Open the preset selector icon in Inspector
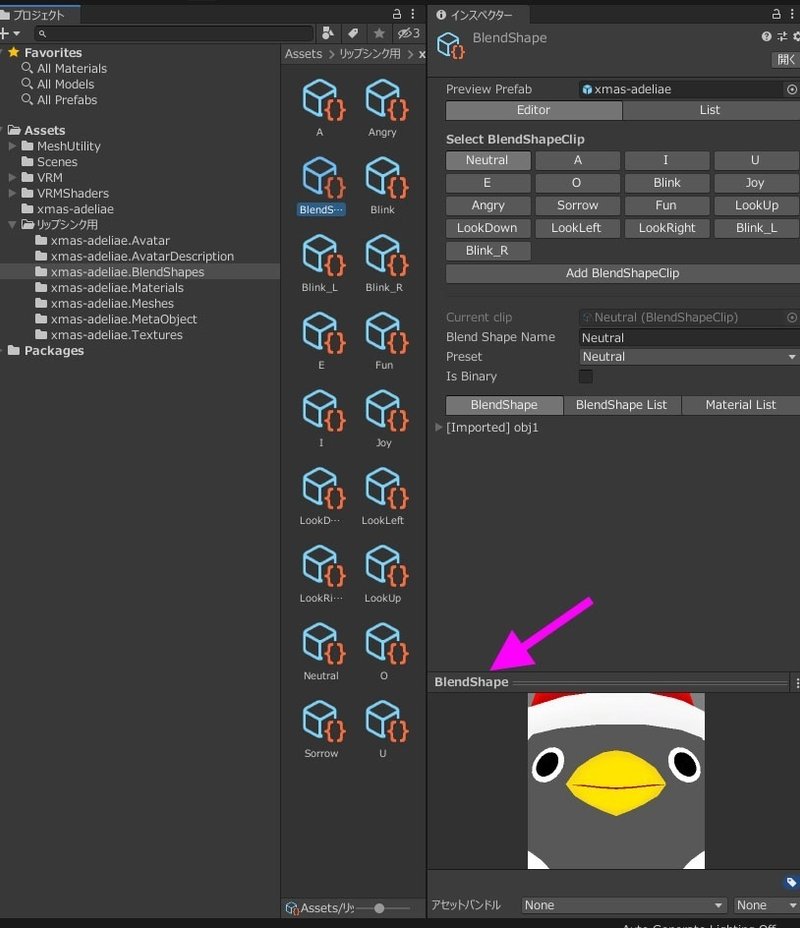This screenshot has height=928, width=800. [782, 37]
